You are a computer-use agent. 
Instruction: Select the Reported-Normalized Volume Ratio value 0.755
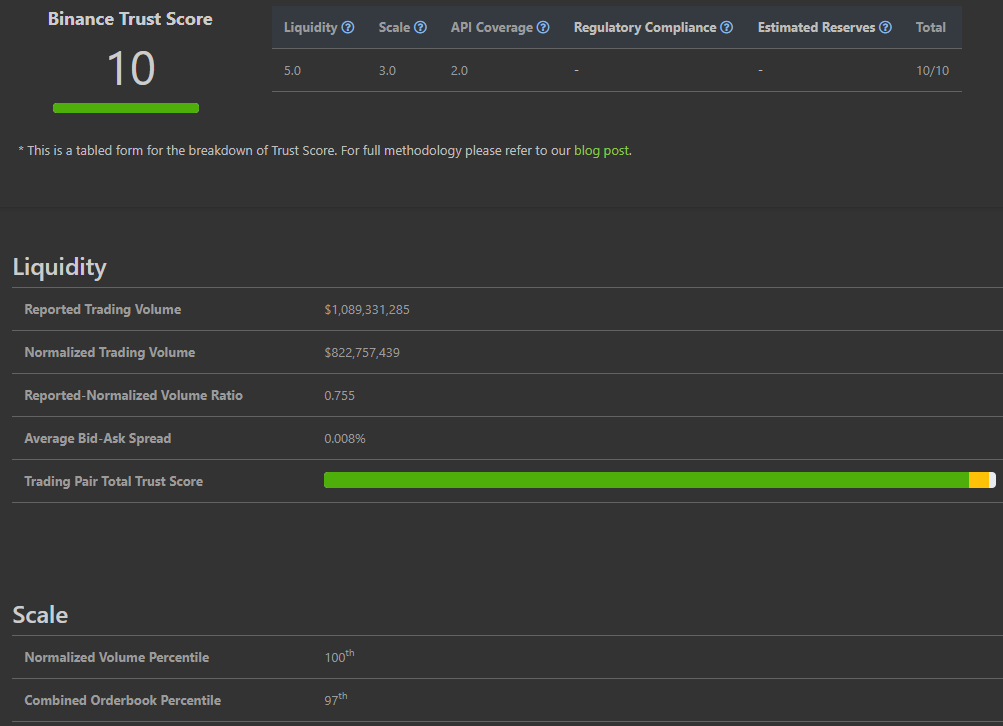tap(339, 396)
